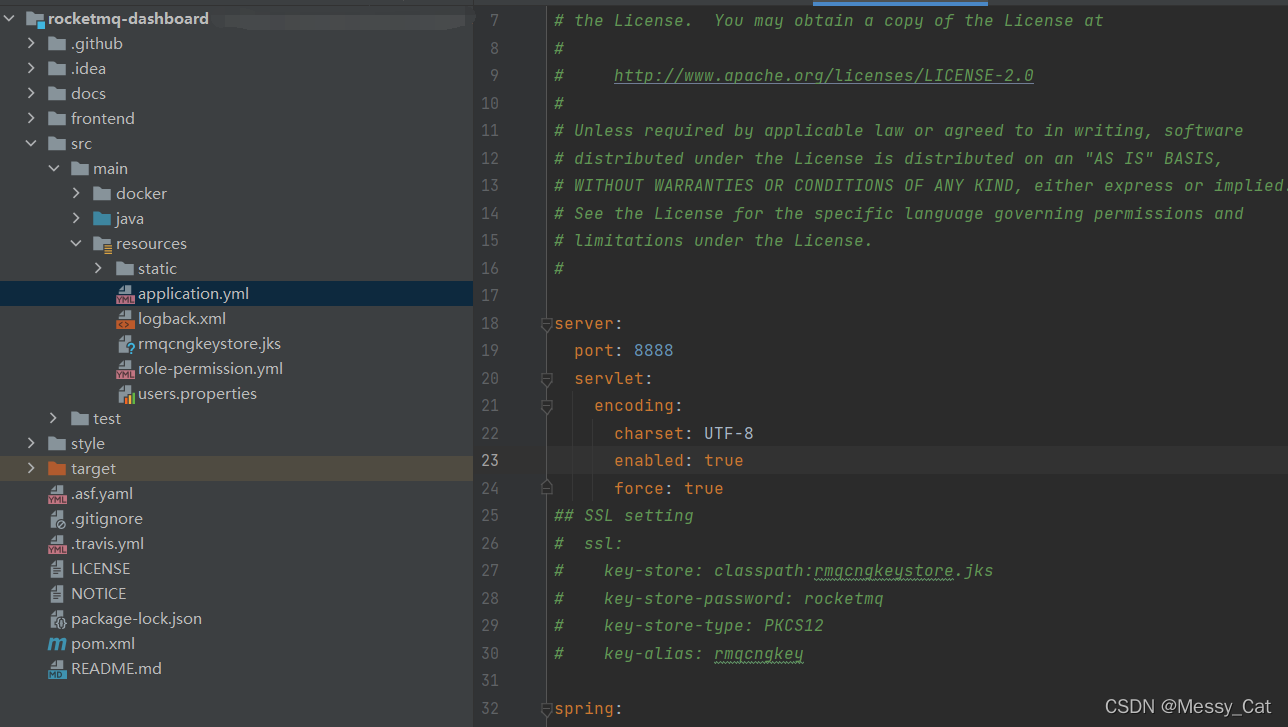The height and width of the screenshot is (727, 1288).
Task: Click the 'key-store-type: PKCS12' comment
Action: point(689,626)
